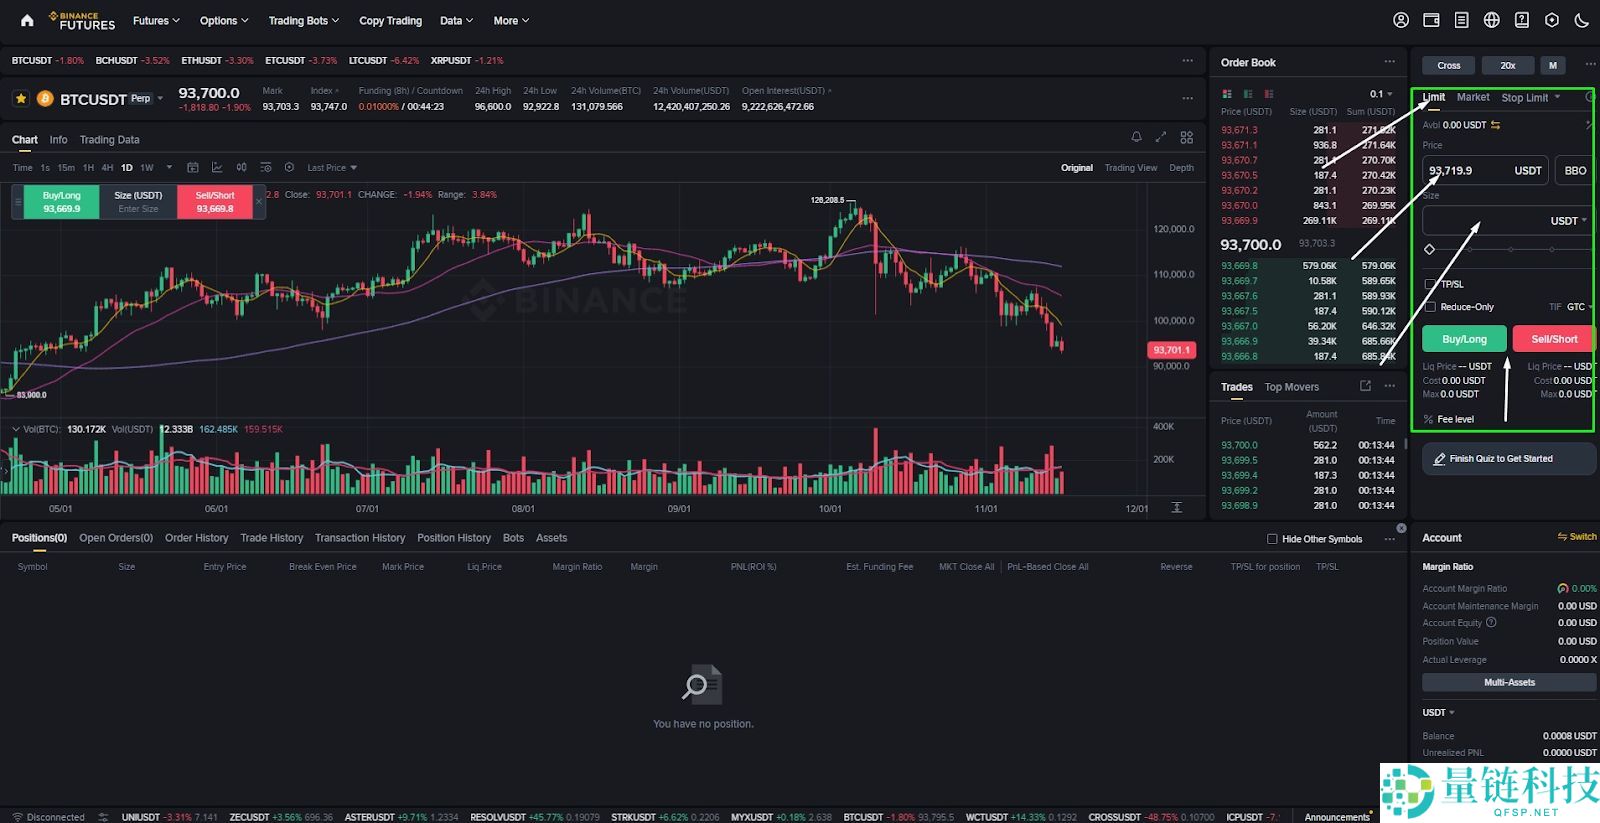Open the calendar date-range icon on chart toolbar

pos(193,167)
